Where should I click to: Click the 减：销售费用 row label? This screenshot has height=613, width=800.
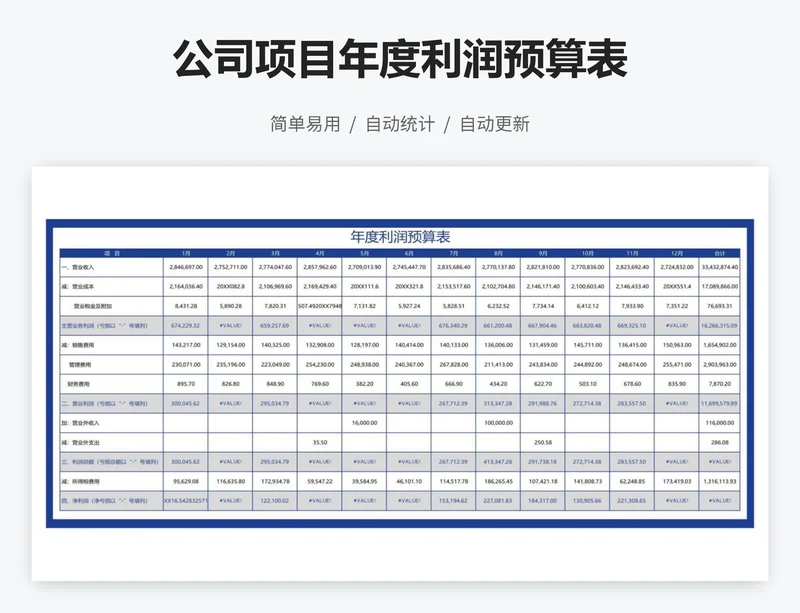[112, 345]
